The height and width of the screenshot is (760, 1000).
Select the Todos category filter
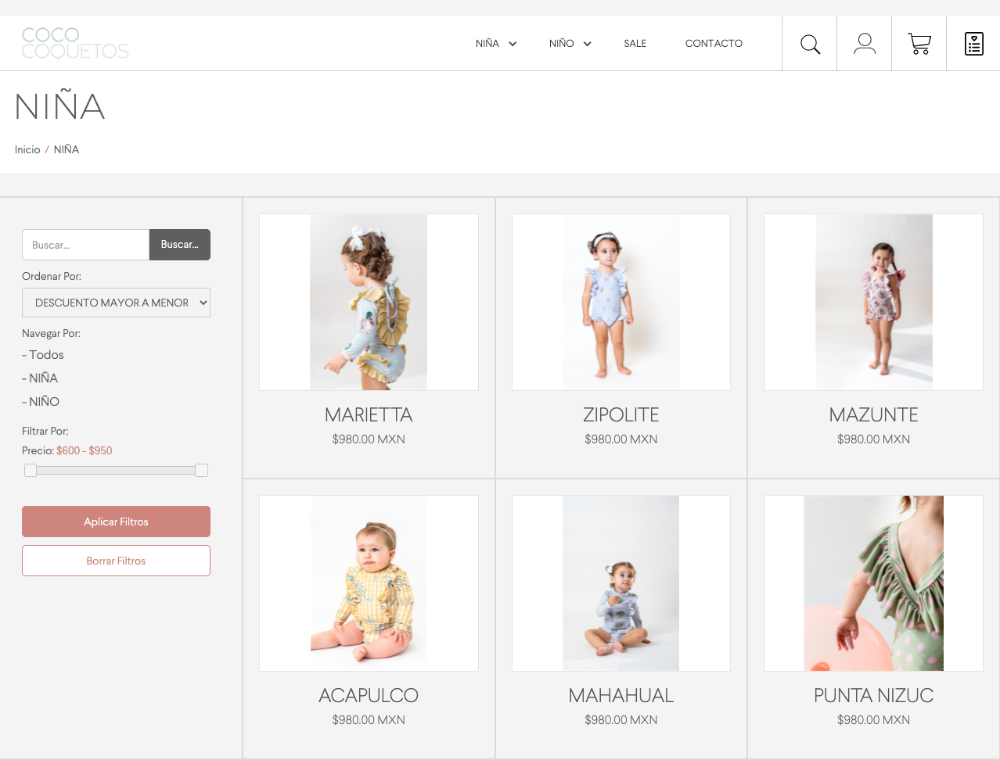point(43,355)
